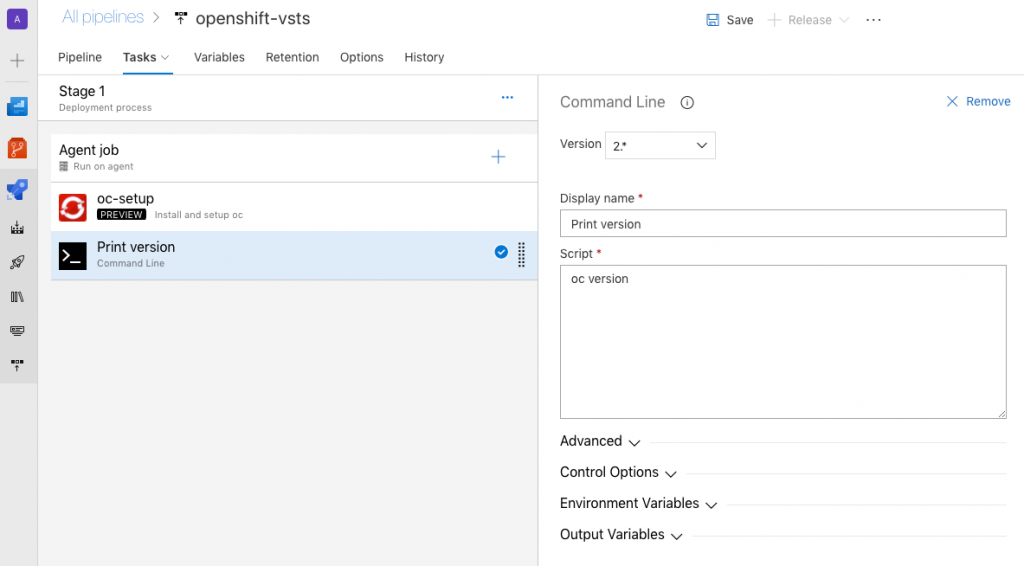Click the Azure Boards icon in sidebar
The width and height of the screenshot is (1024, 566).
pos(18,106)
